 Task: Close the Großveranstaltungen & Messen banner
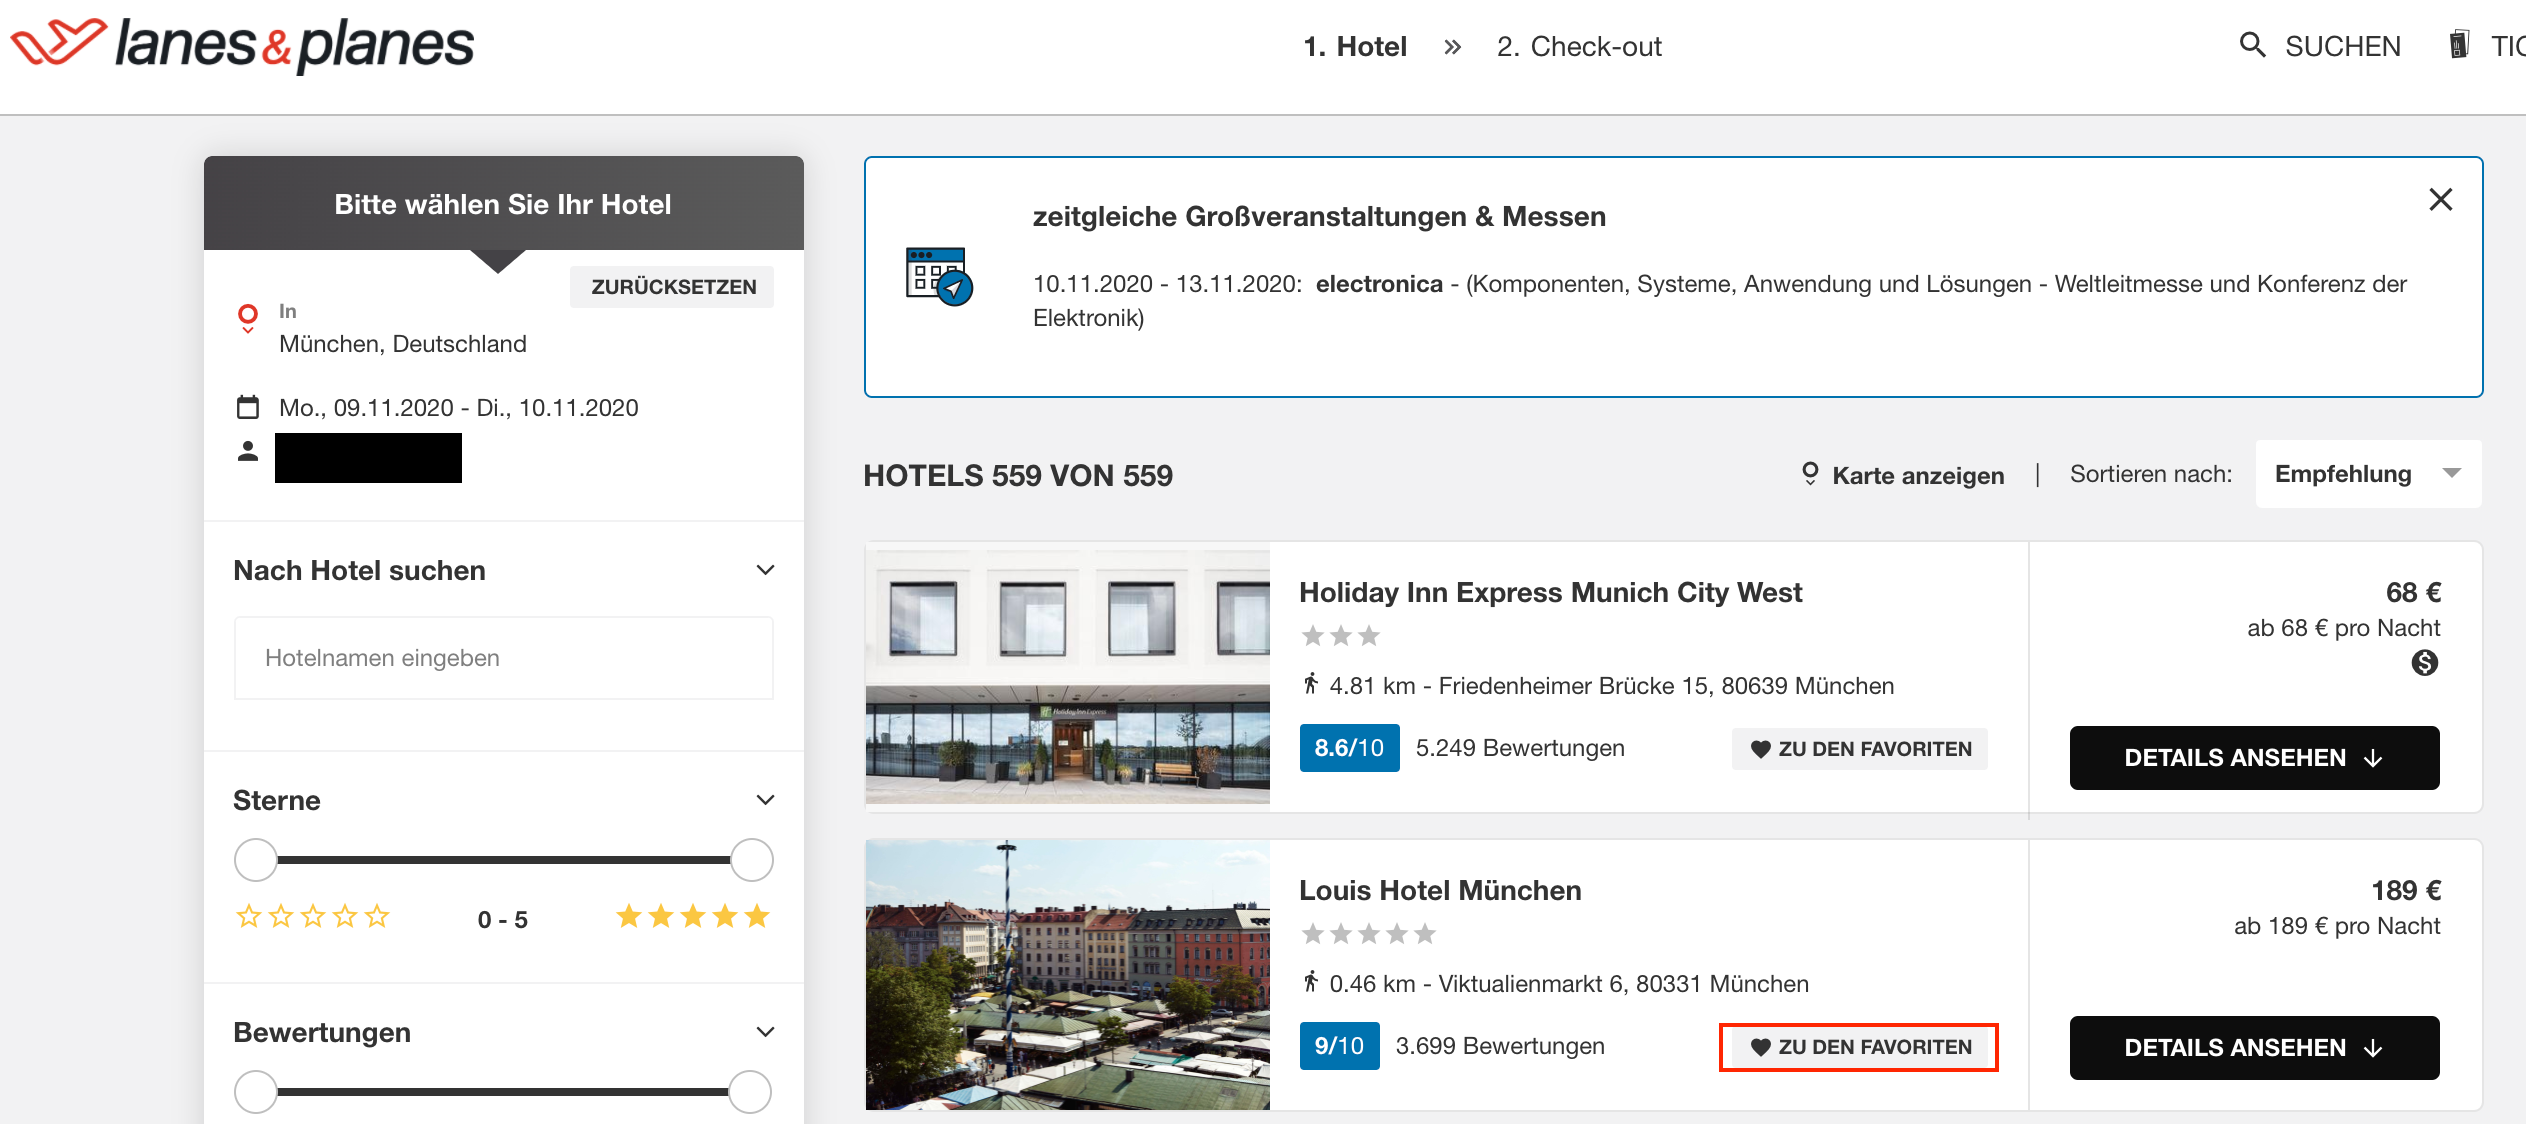coord(2441,199)
